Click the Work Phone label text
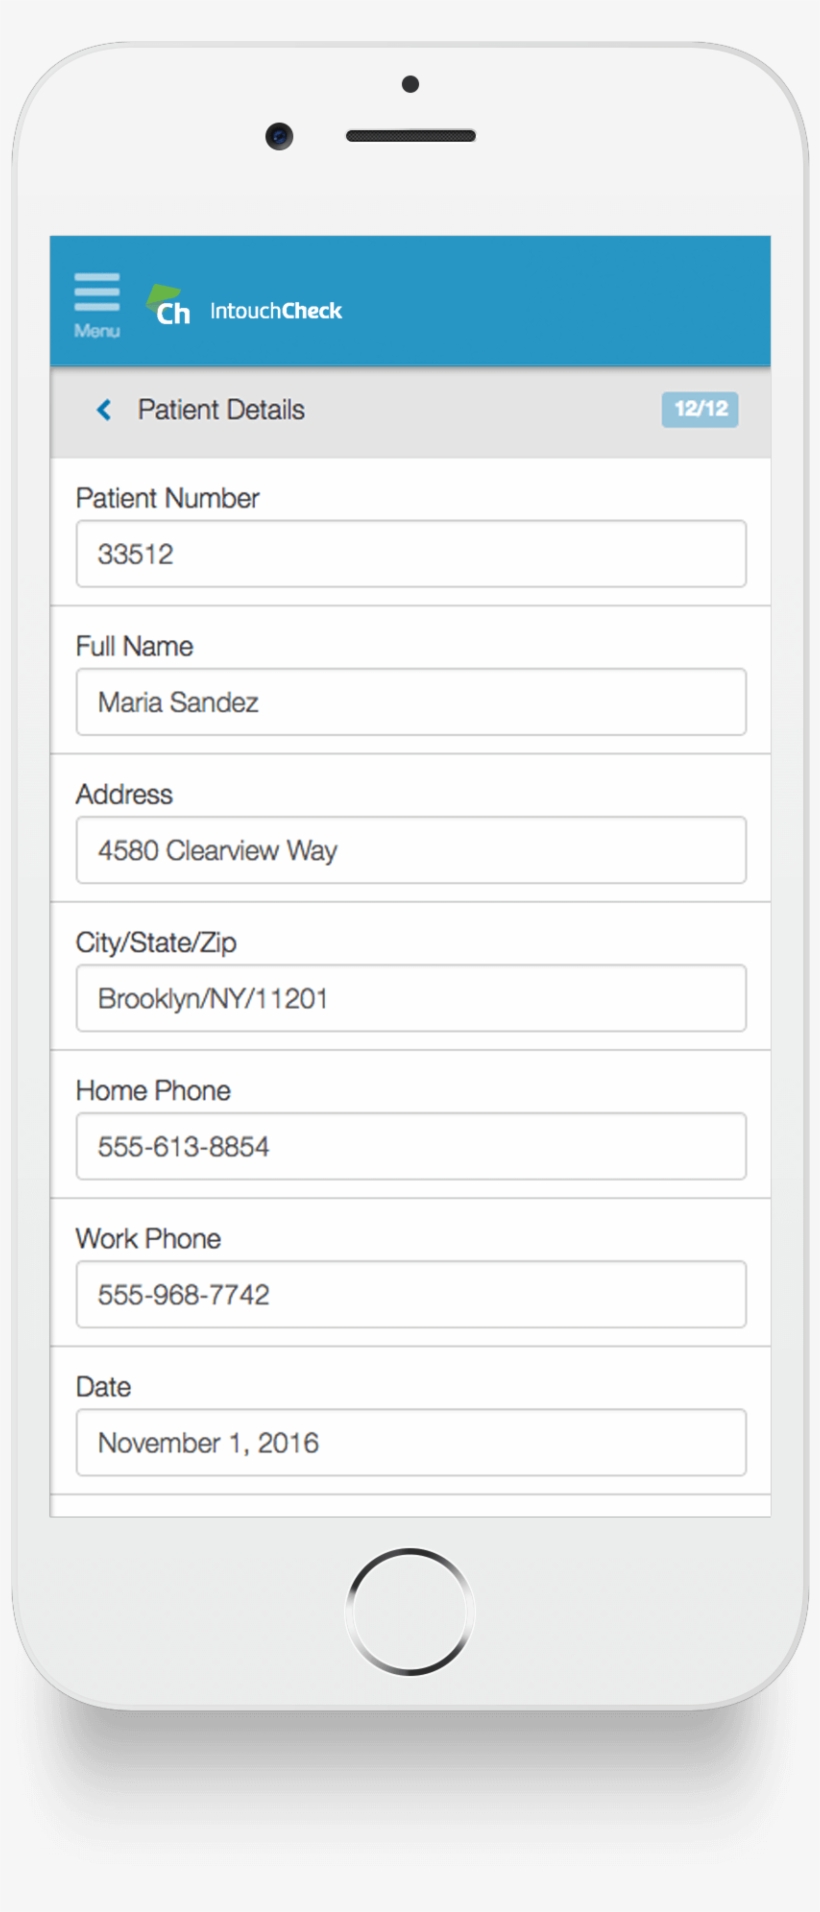The height and width of the screenshot is (1912, 820). [148, 1238]
